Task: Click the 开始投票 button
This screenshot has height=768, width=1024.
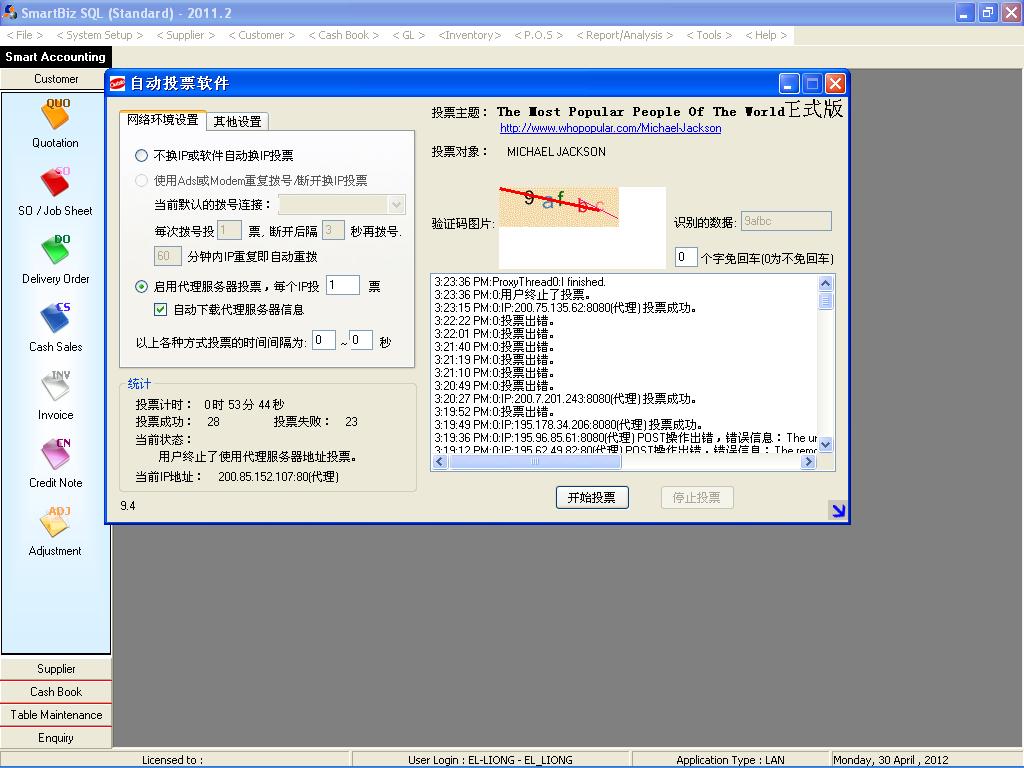Action: (x=592, y=497)
